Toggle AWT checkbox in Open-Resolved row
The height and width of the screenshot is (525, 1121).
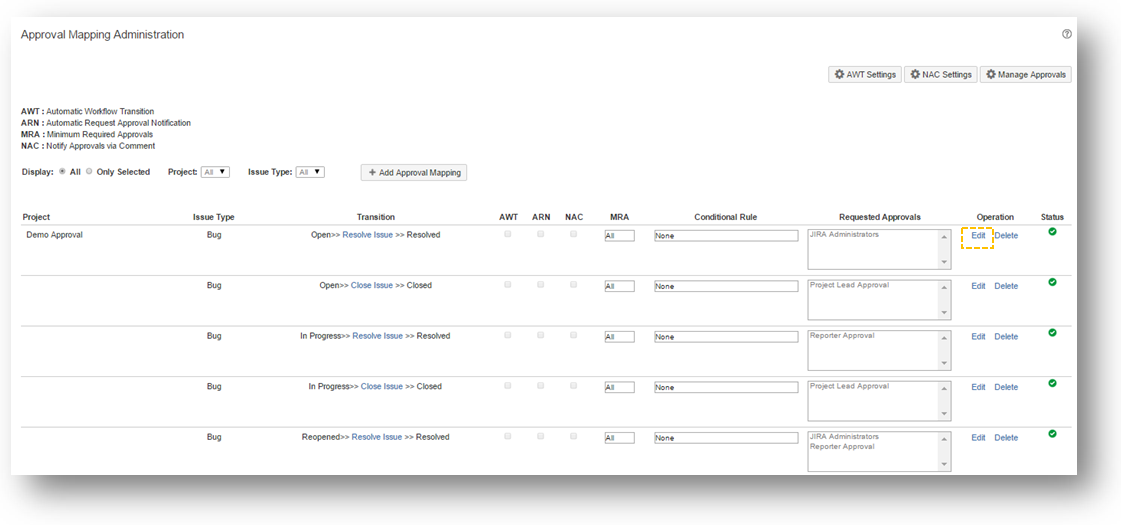508,234
